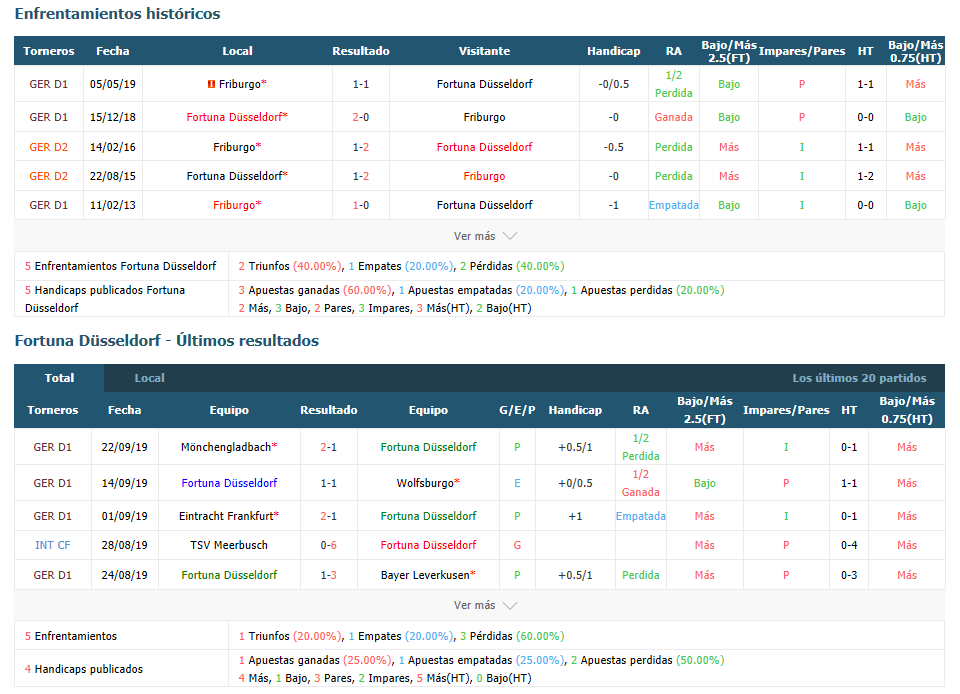Switch to the Local tab beside Total
Image resolution: width=960 pixels, height=694 pixels.
tap(149, 378)
